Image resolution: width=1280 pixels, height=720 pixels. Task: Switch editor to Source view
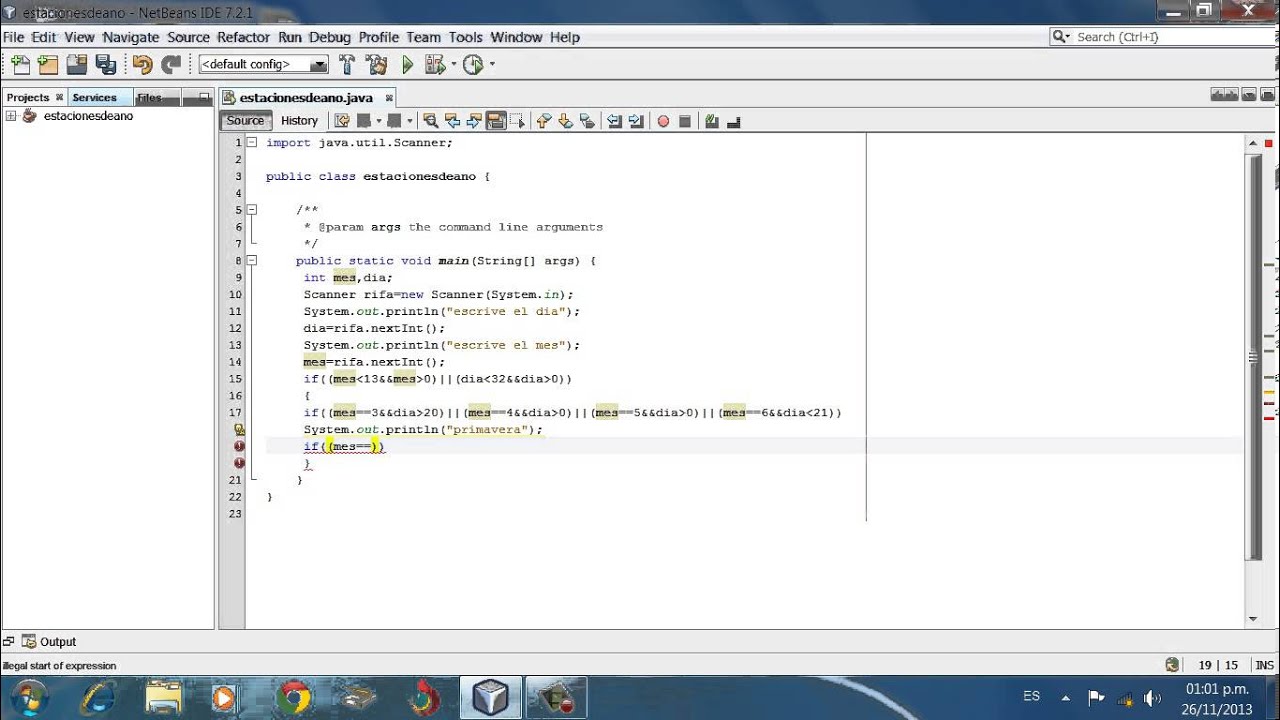point(245,120)
